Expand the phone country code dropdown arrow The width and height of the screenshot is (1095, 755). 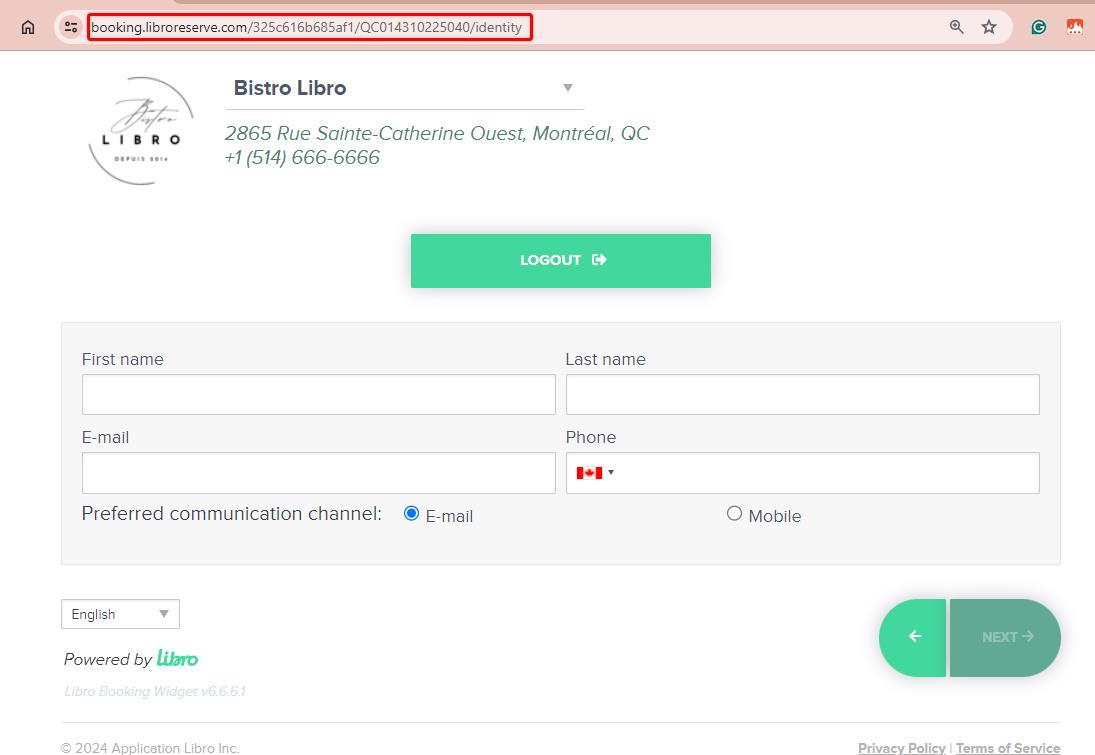click(x=611, y=472)
